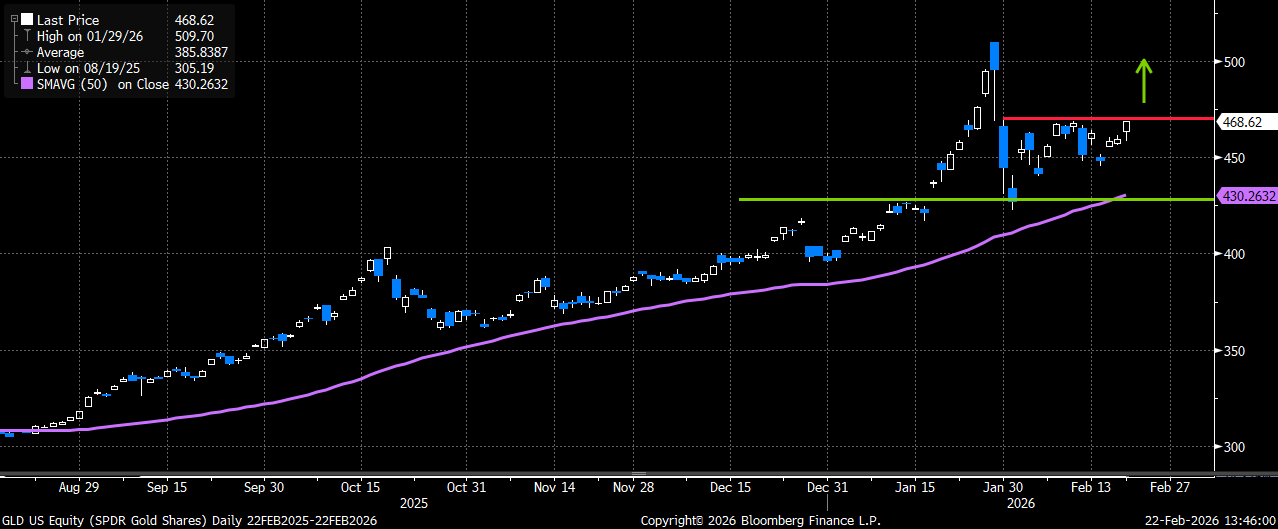Click the white Last Price color swatch
Viewport: 1278px width, 529px height.
[26, 19]
